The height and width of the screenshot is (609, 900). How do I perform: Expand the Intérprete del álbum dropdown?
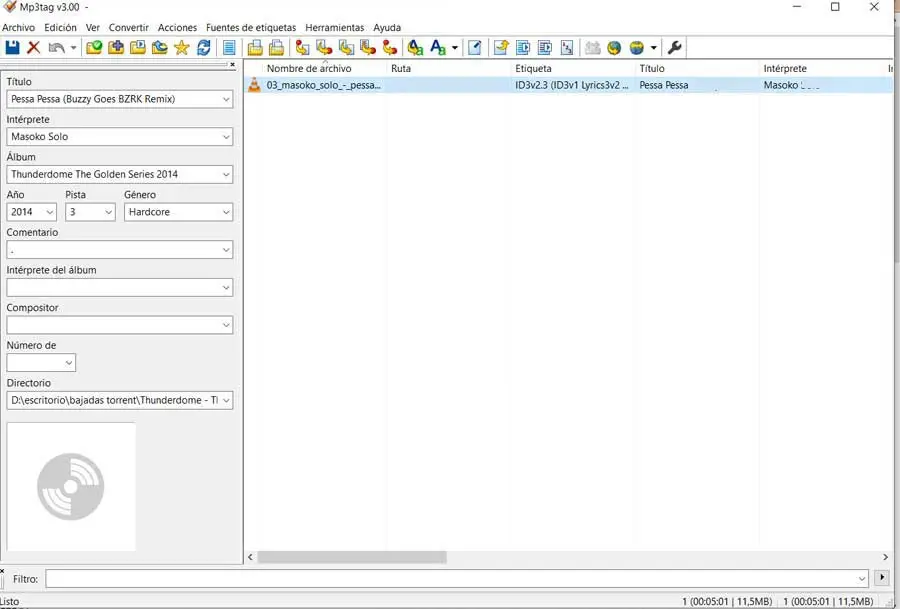tap(226, 288)
